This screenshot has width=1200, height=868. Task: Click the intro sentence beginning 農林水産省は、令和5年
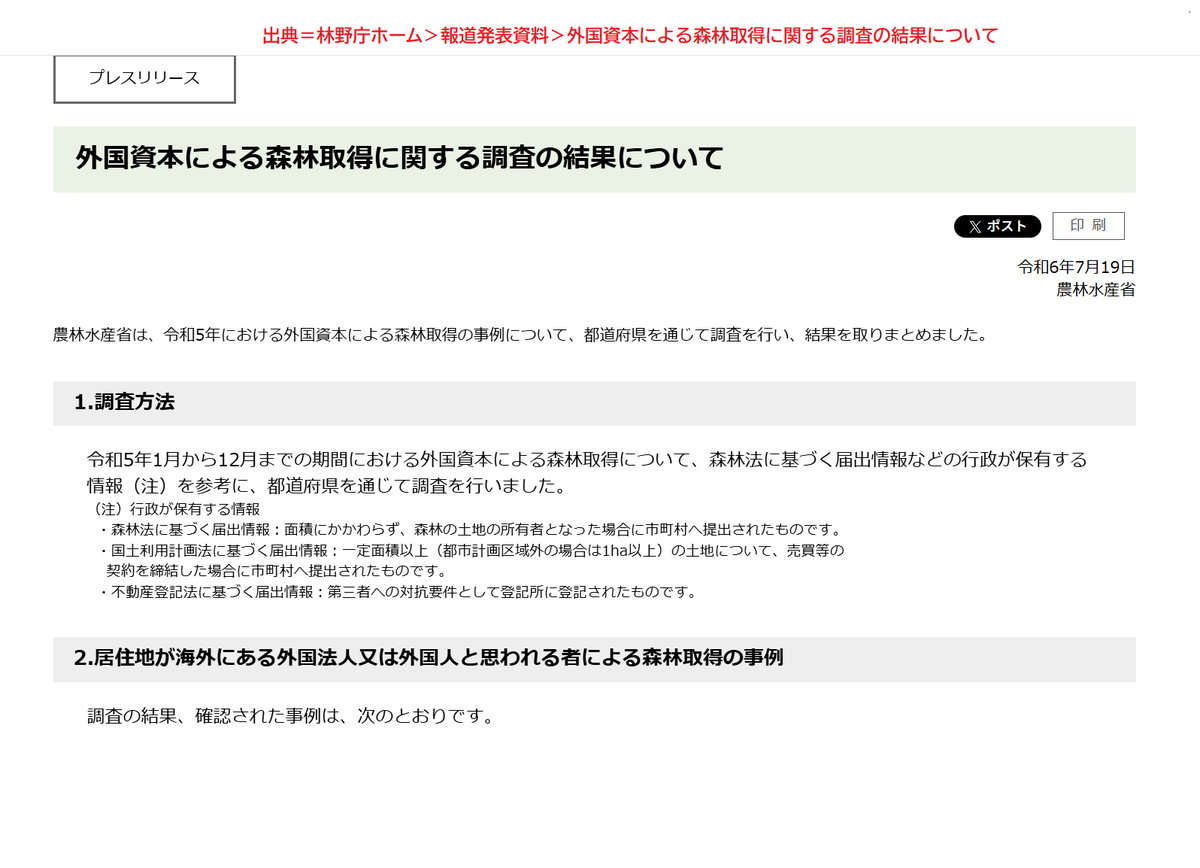coord(520,335)
